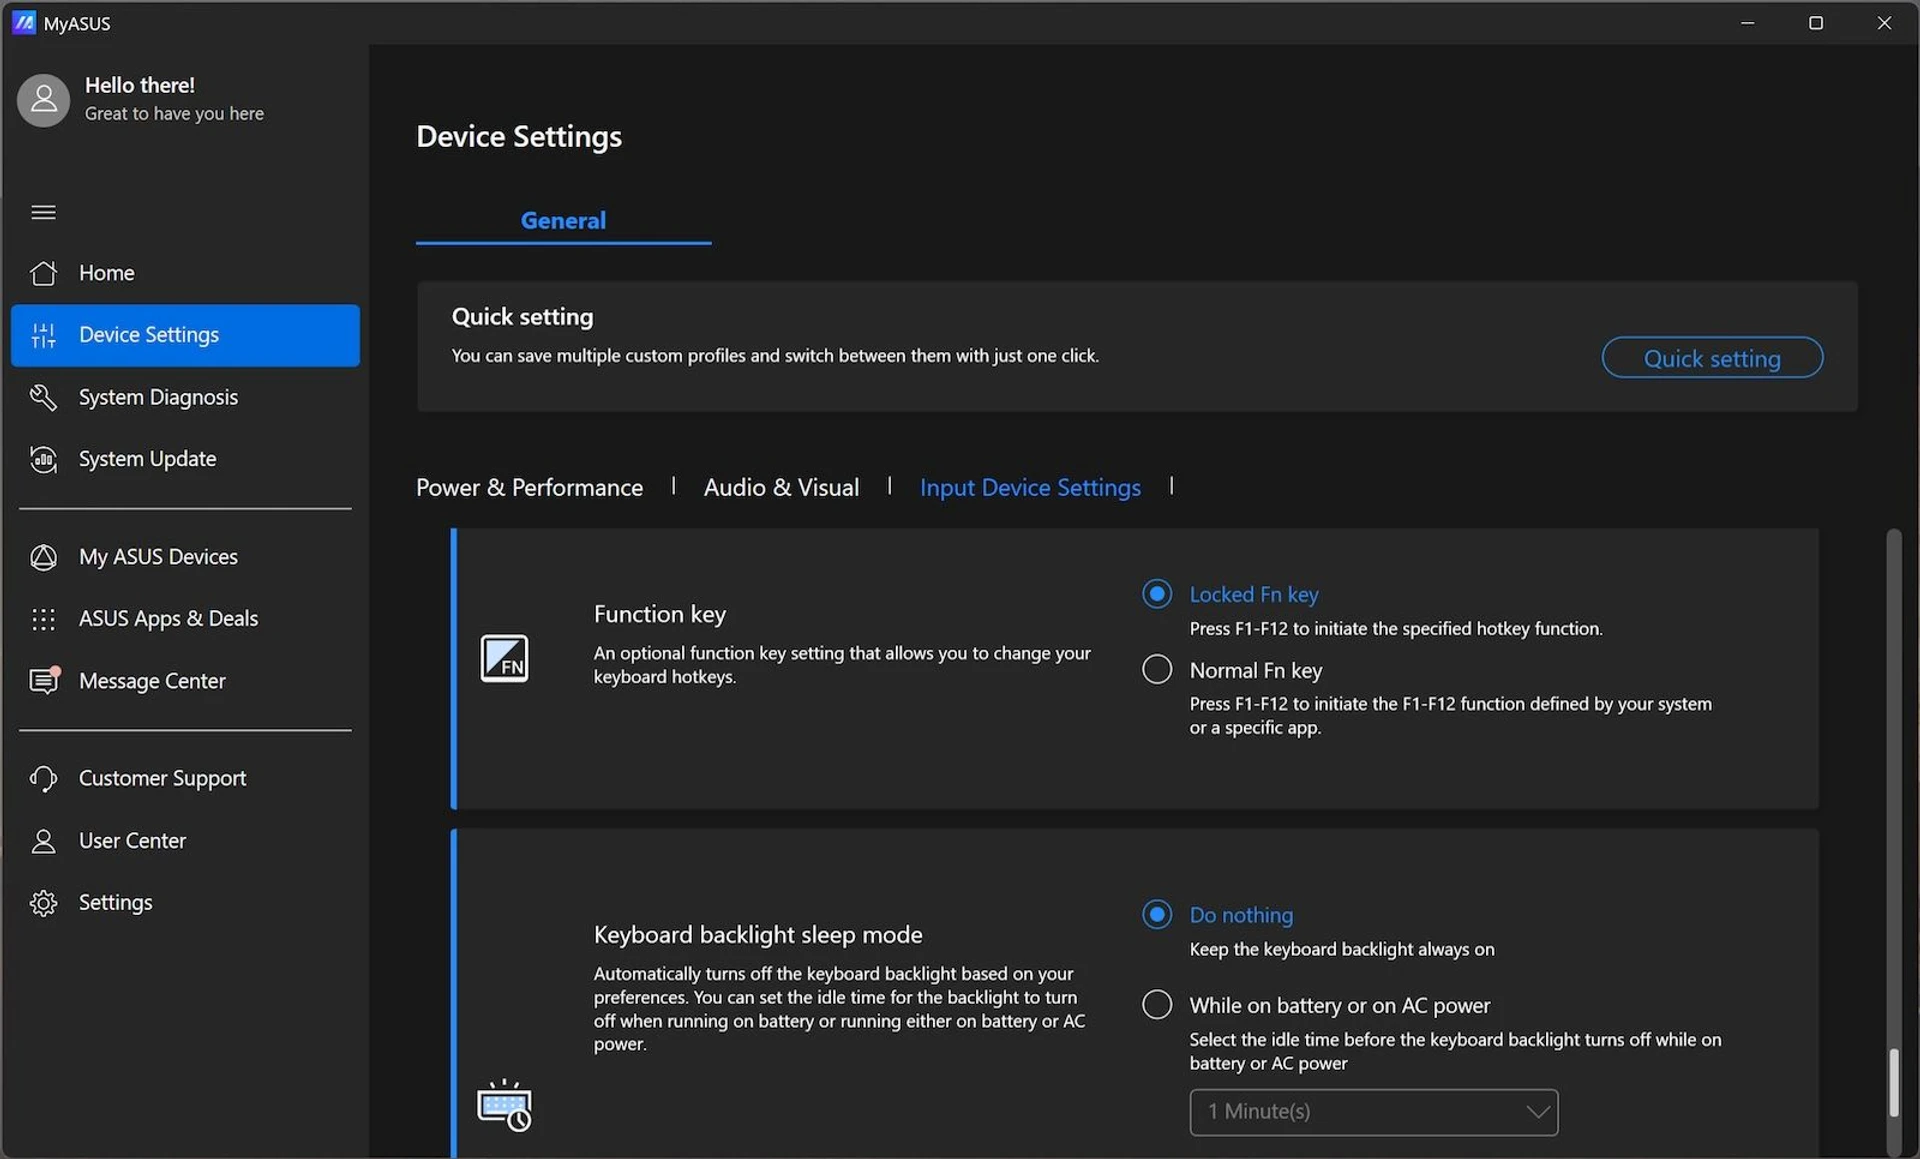Click the Keyboard backlight sleep mode heading
The width and height of the screenshot is (1920, 1159).
pyautogui.click(x=758, y=934)
